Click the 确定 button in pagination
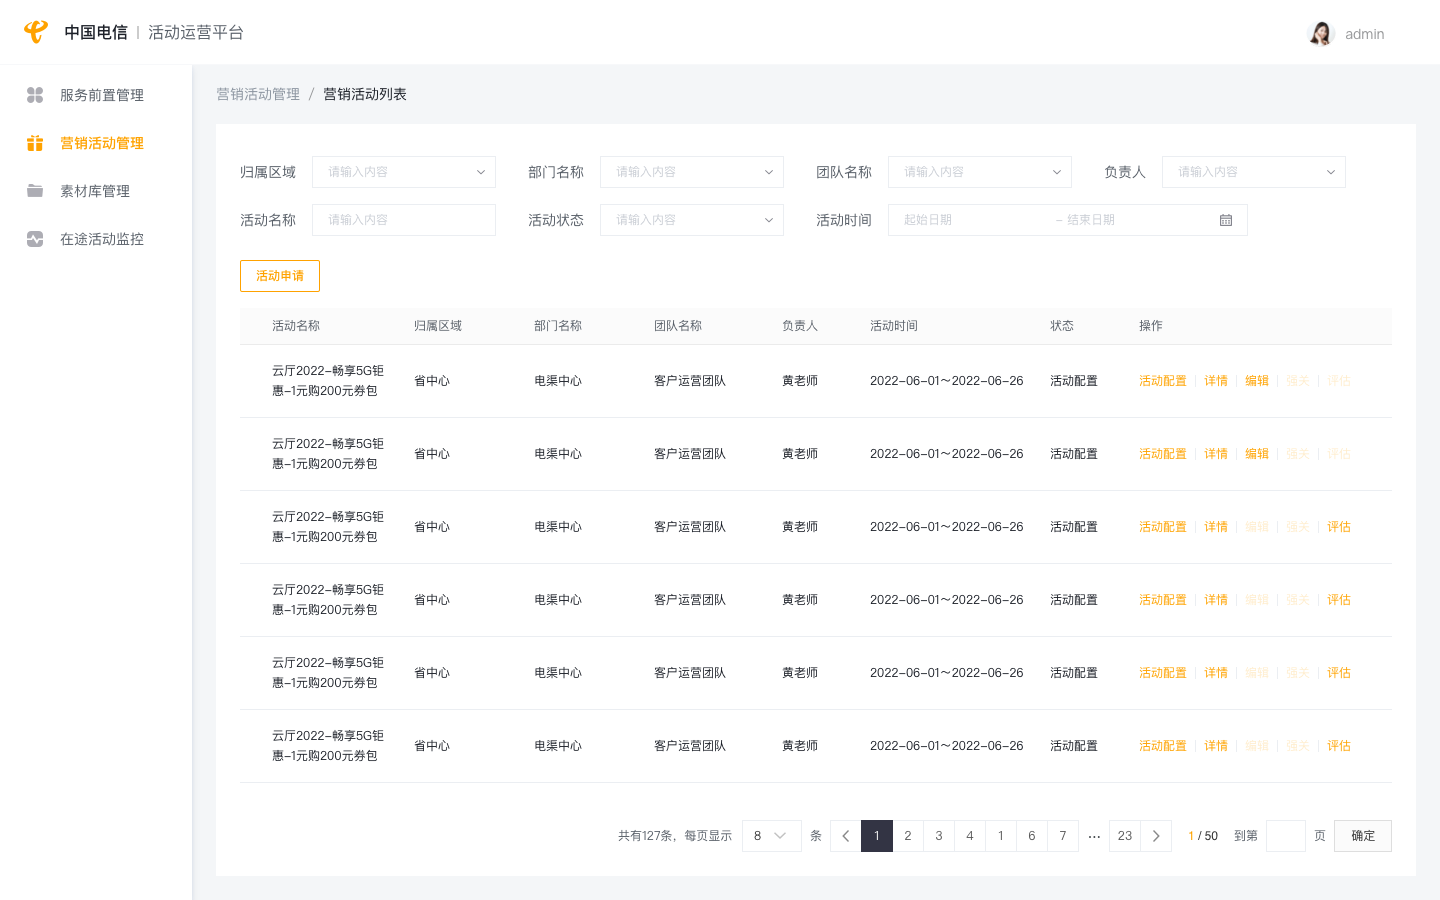This screenshot has height=900, width=1440. click(1363, 836)
